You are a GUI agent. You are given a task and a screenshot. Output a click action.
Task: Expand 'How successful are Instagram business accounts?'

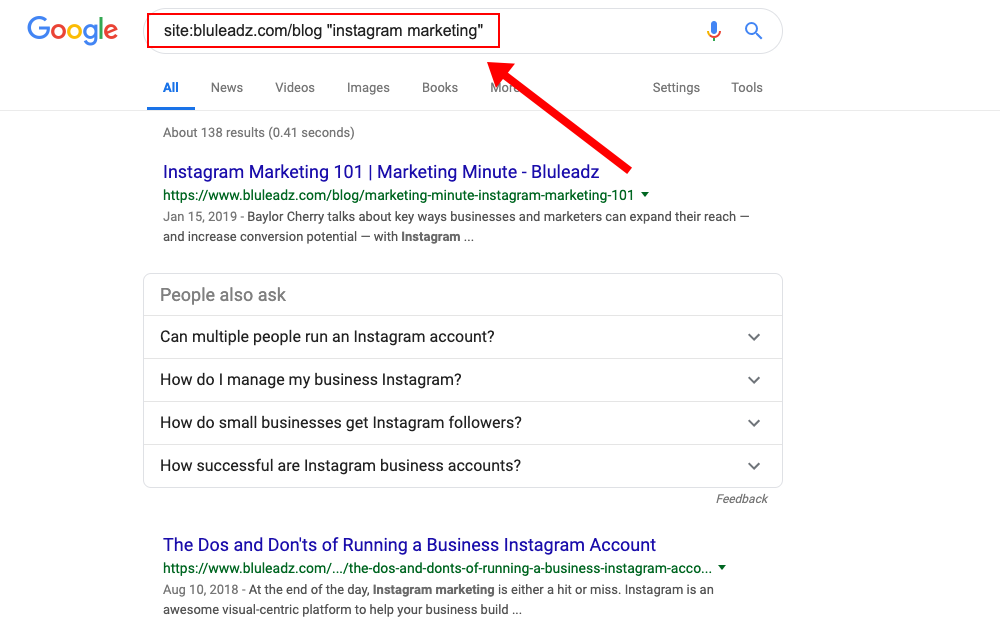tap(463, 466)
